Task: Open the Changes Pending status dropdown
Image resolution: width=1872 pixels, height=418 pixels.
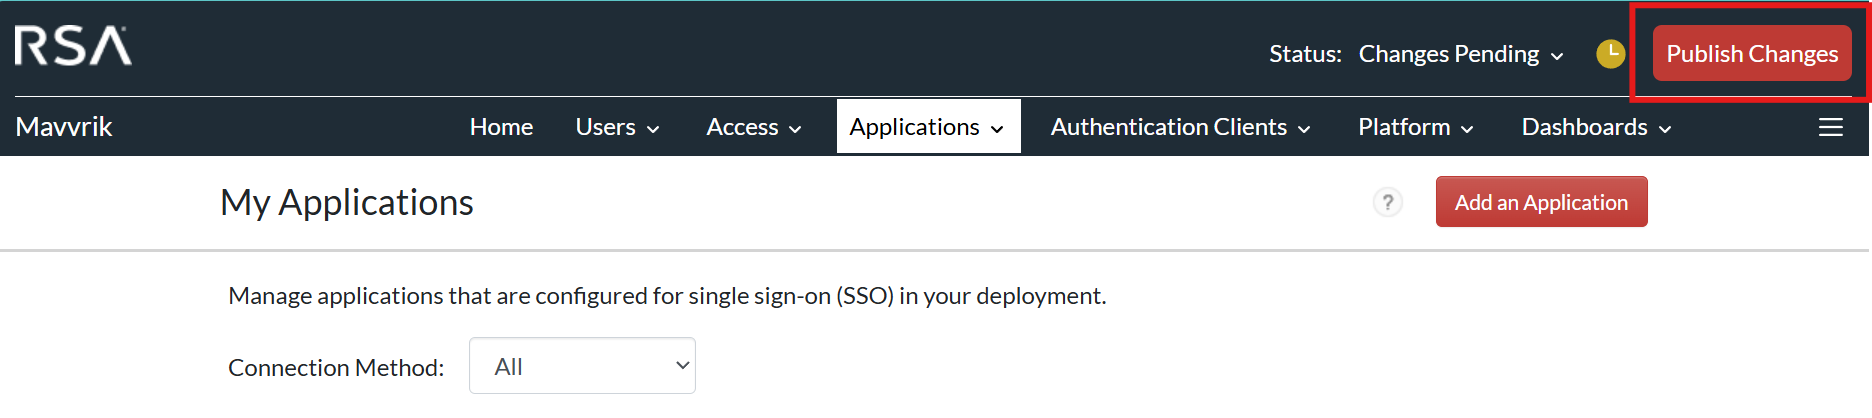Action: pos(1460,54)
